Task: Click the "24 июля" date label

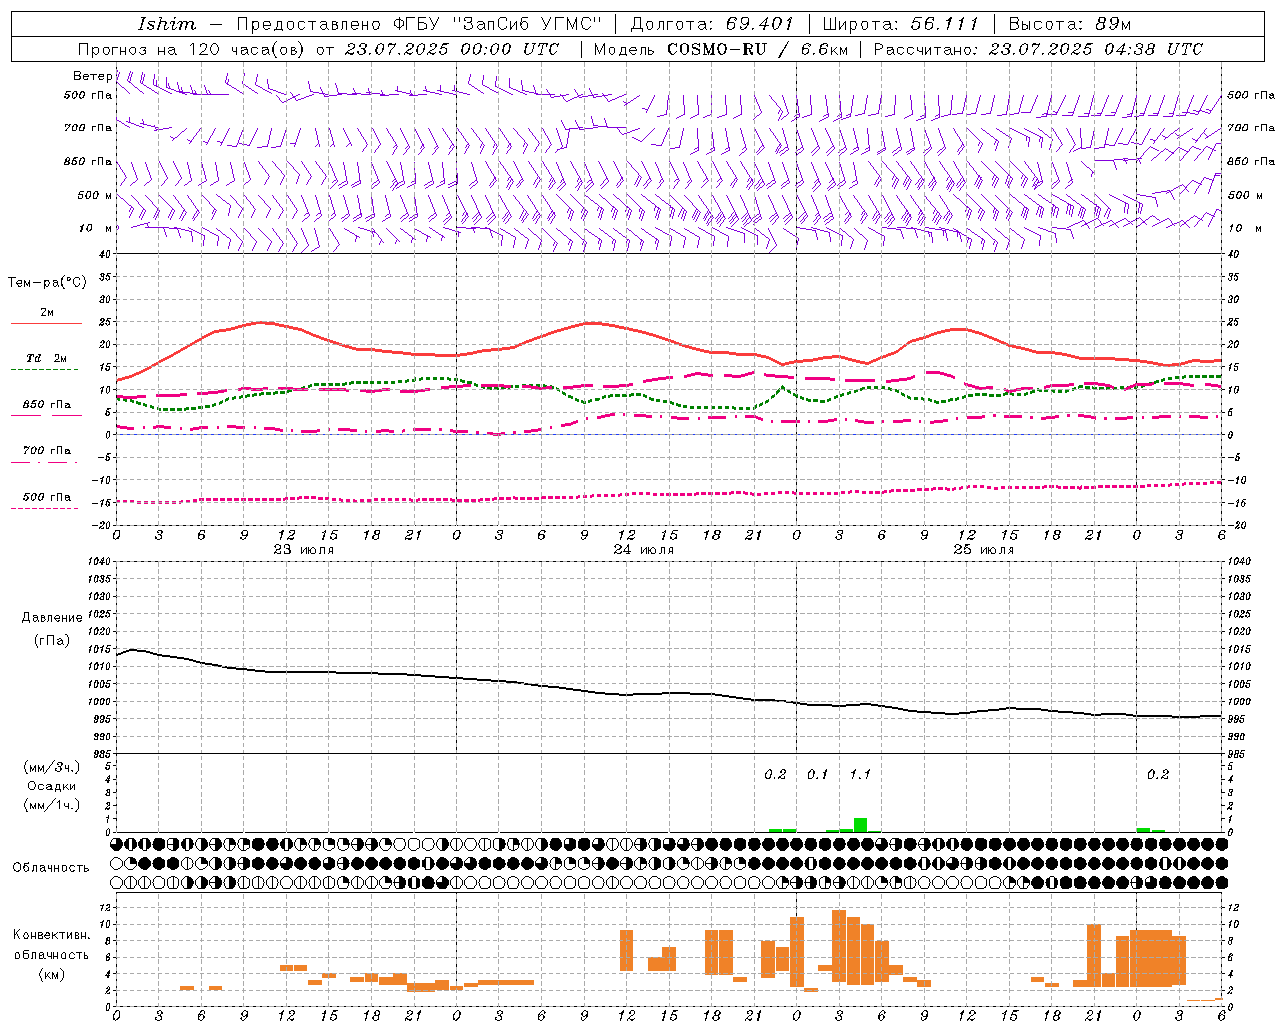Action: [644, 549]
